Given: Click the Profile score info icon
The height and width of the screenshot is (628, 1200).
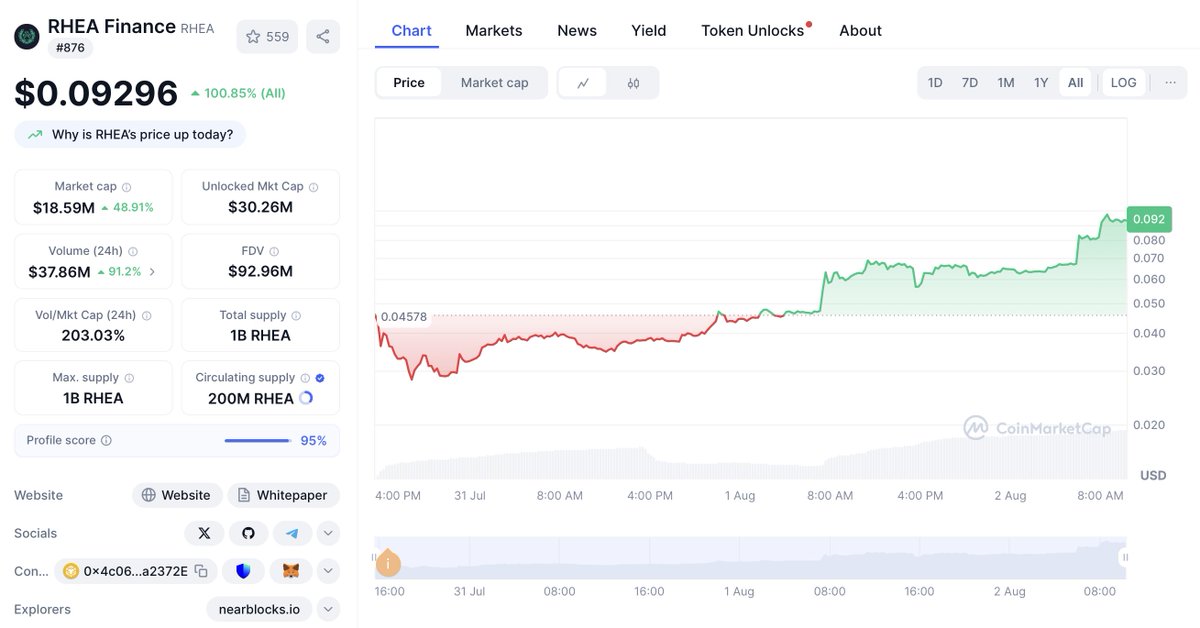Looking at the screenshot, I should tap(106, 441).
